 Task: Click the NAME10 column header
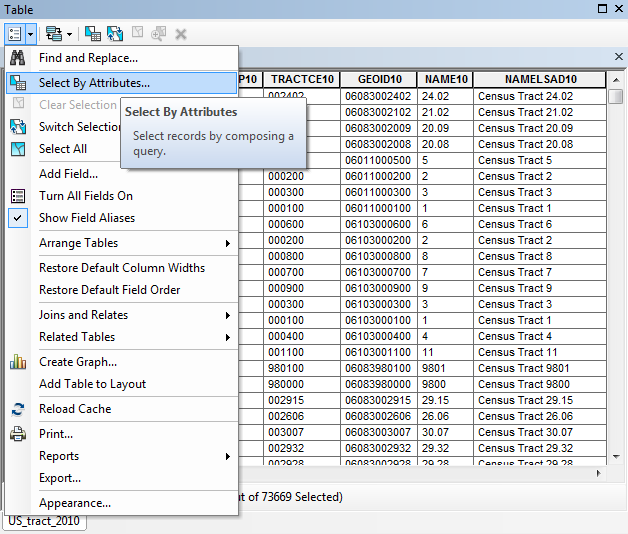[446, 79]
